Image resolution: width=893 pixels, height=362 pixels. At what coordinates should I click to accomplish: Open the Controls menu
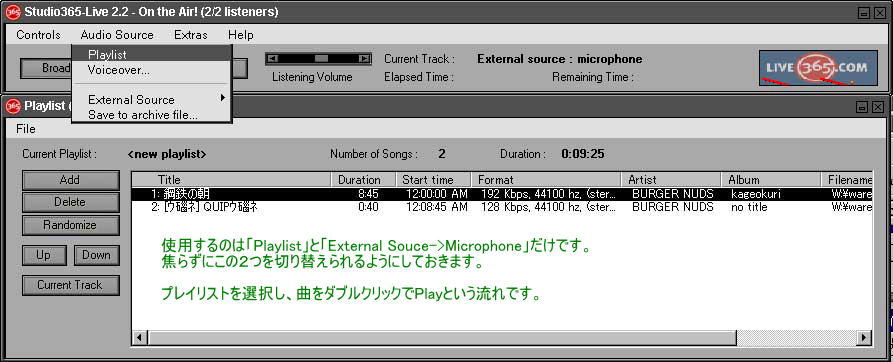pos(38,35)
